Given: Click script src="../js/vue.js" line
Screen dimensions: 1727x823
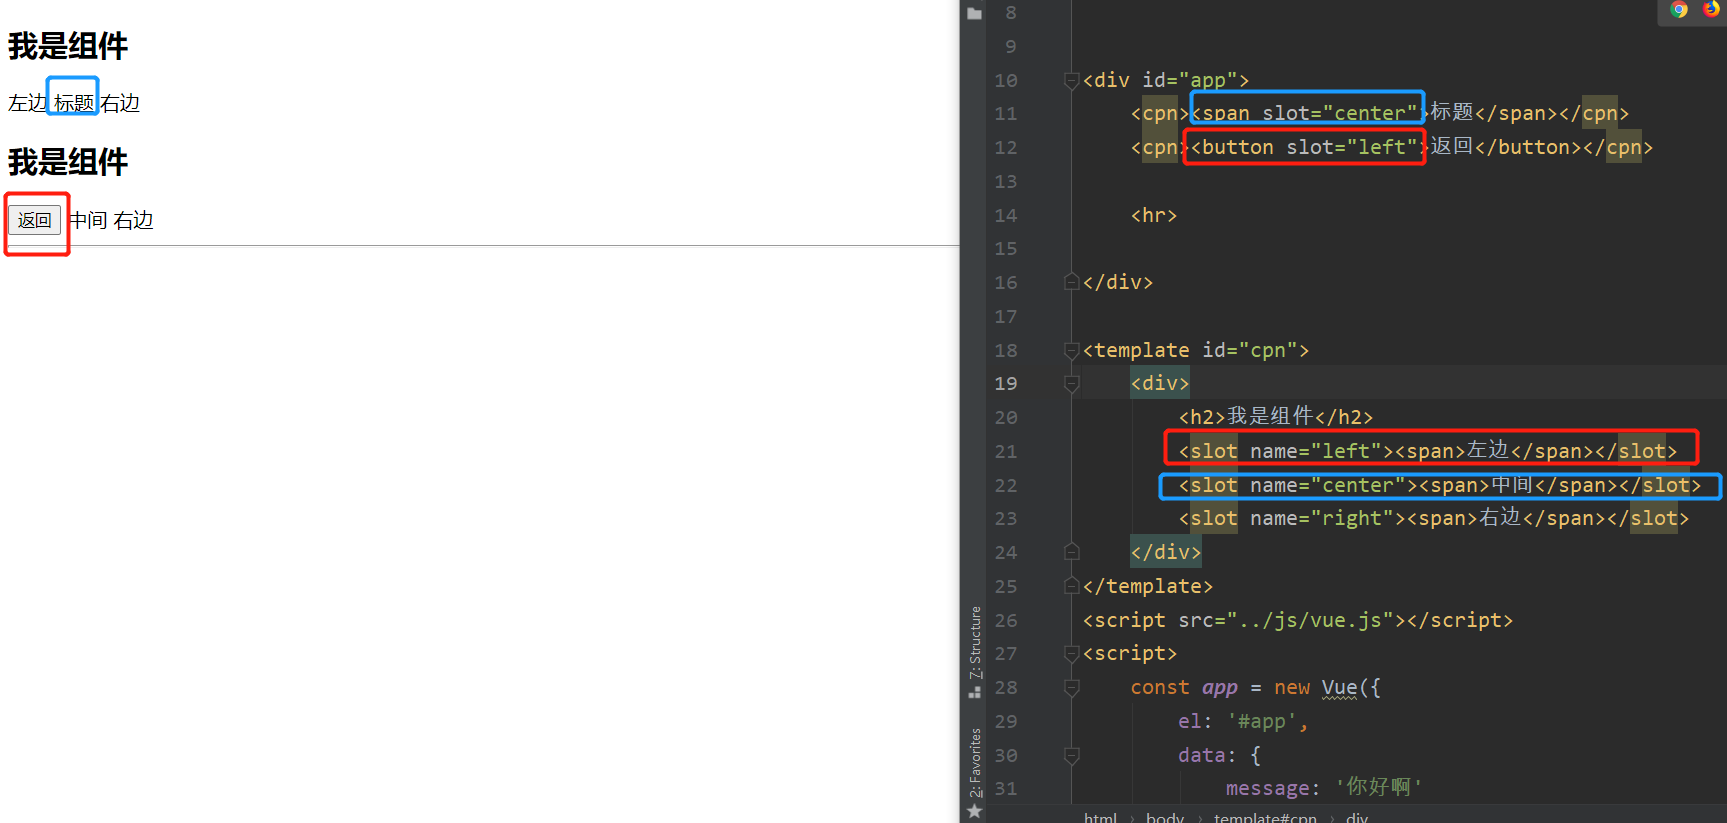Looking at the screenshot, I should point(1298,620).
